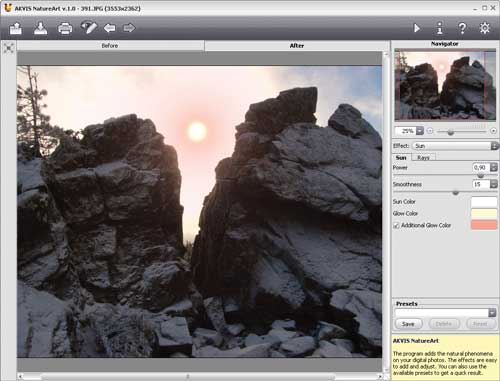Click the Smoothness value field
The width and height of the screenshot is (500, 381).
[x=481, y=184]
